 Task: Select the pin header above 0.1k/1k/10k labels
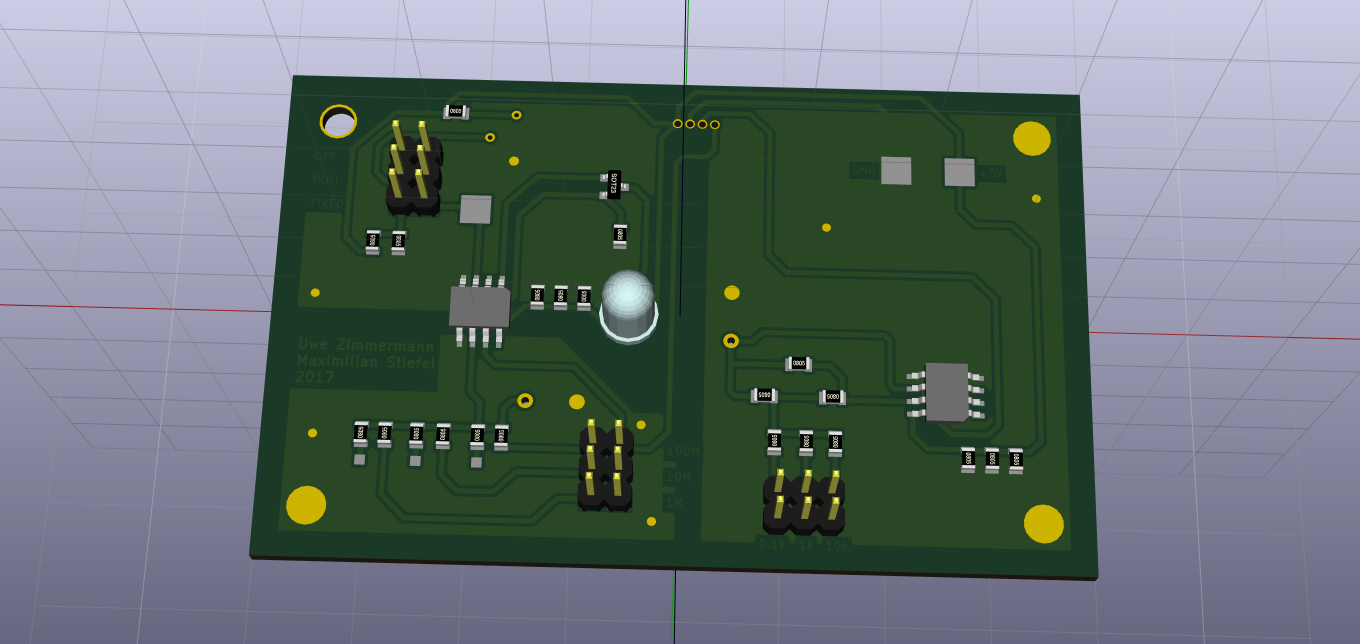804,500
